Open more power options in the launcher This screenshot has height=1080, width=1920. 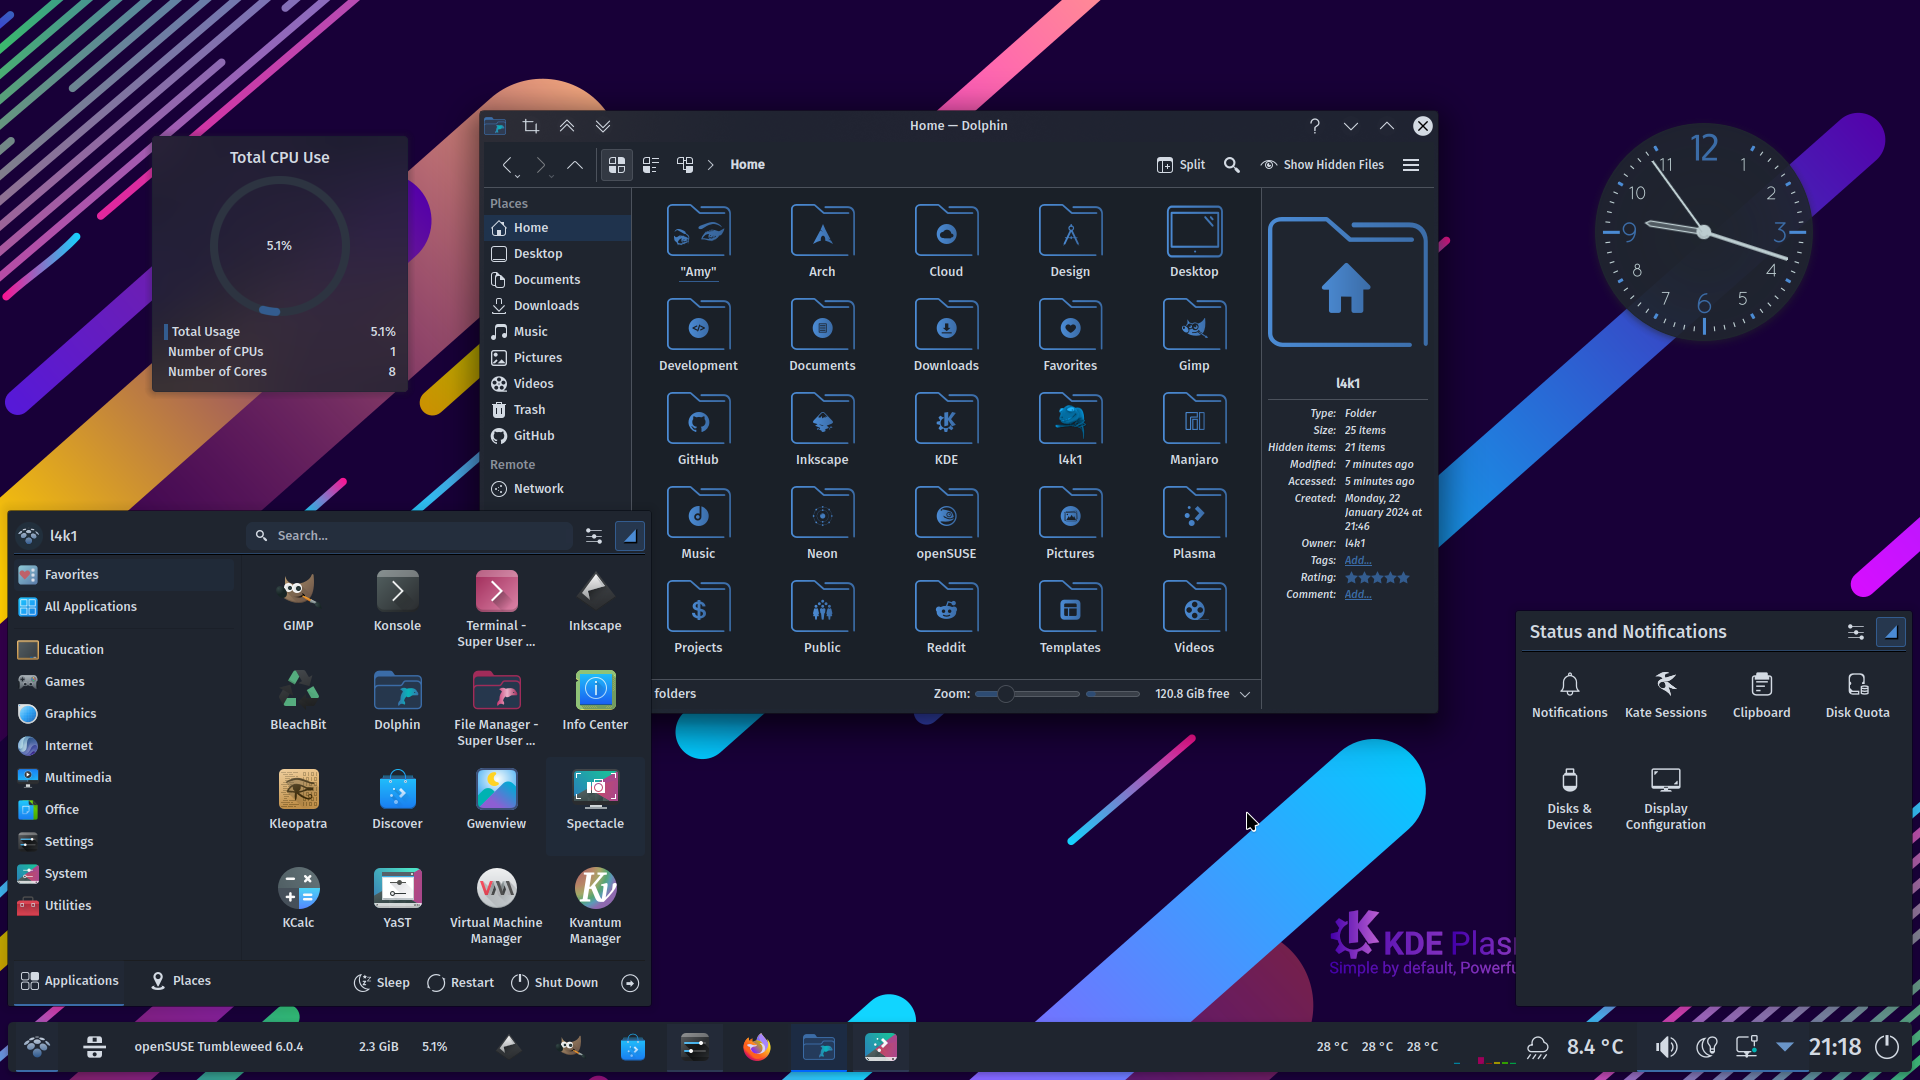[x=630, y=983]
